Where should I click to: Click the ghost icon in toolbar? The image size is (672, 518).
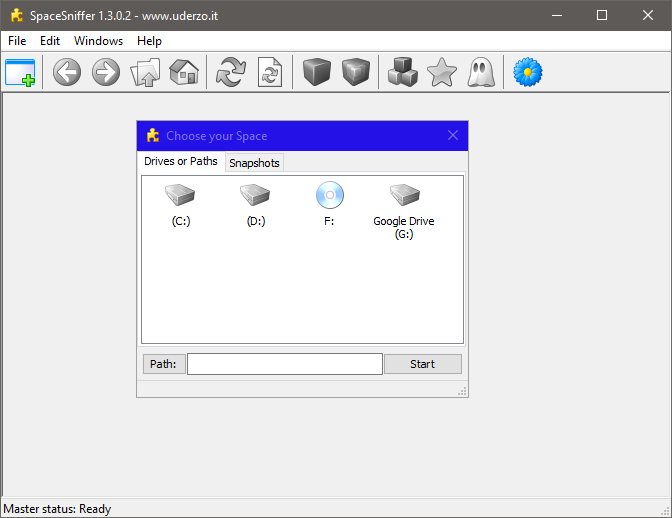pyautogui.click(x=481, y=72)
